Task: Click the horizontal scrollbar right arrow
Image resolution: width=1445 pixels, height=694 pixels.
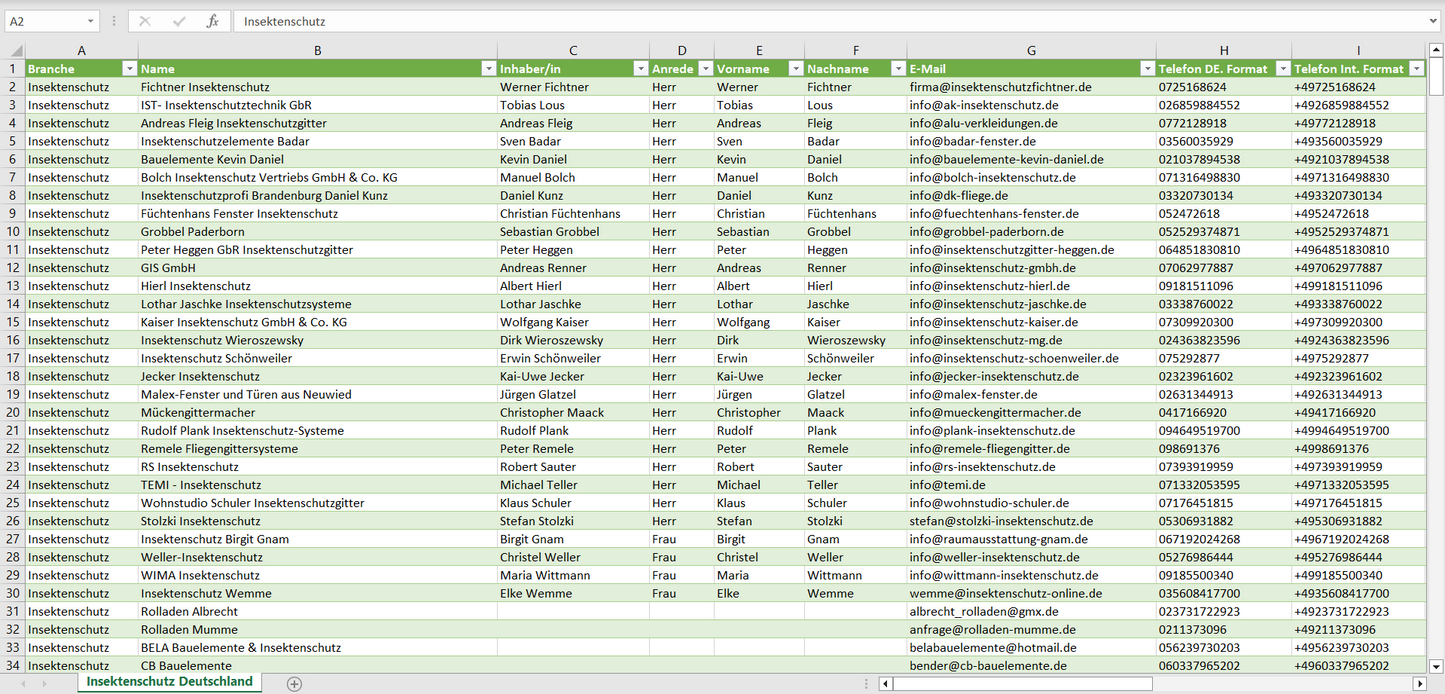Action: tap(1419, 684)
